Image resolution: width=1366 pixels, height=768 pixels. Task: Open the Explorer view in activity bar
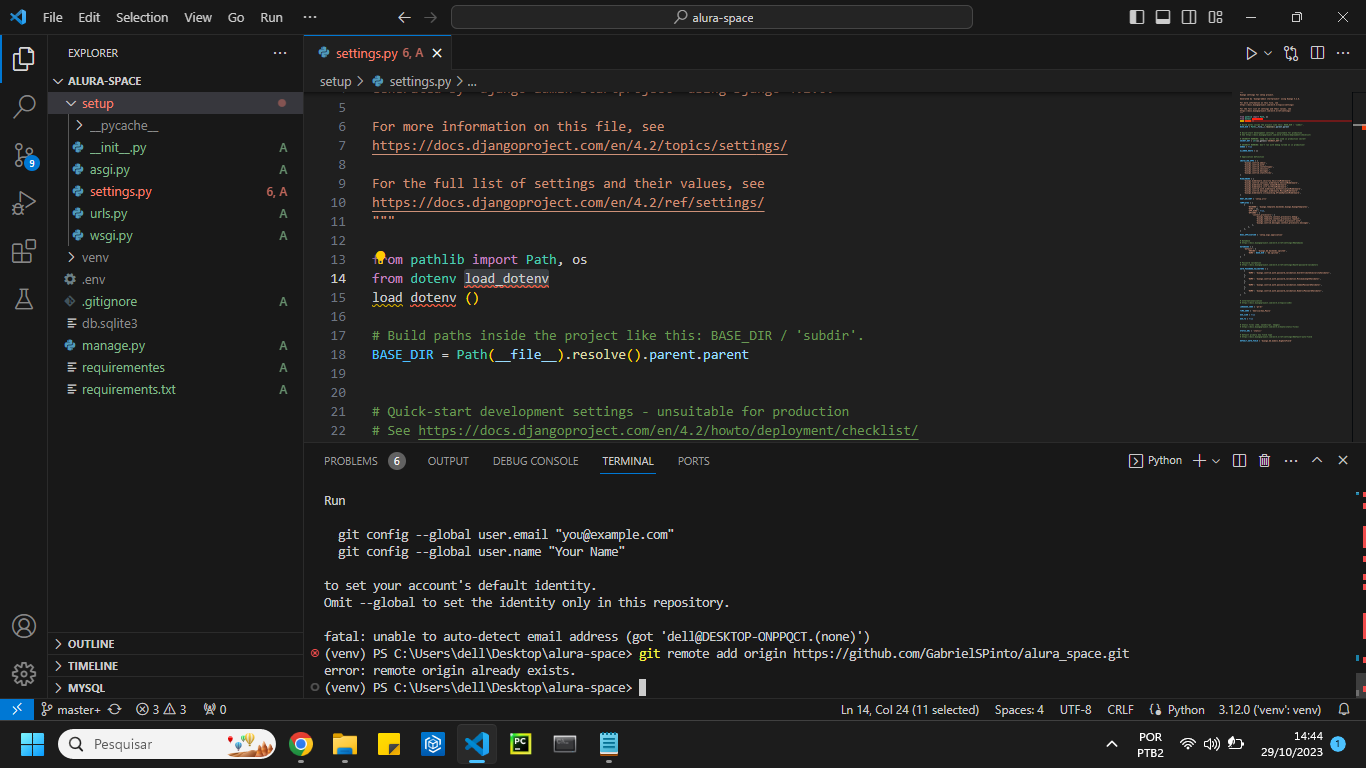click(x=24, y=59)
